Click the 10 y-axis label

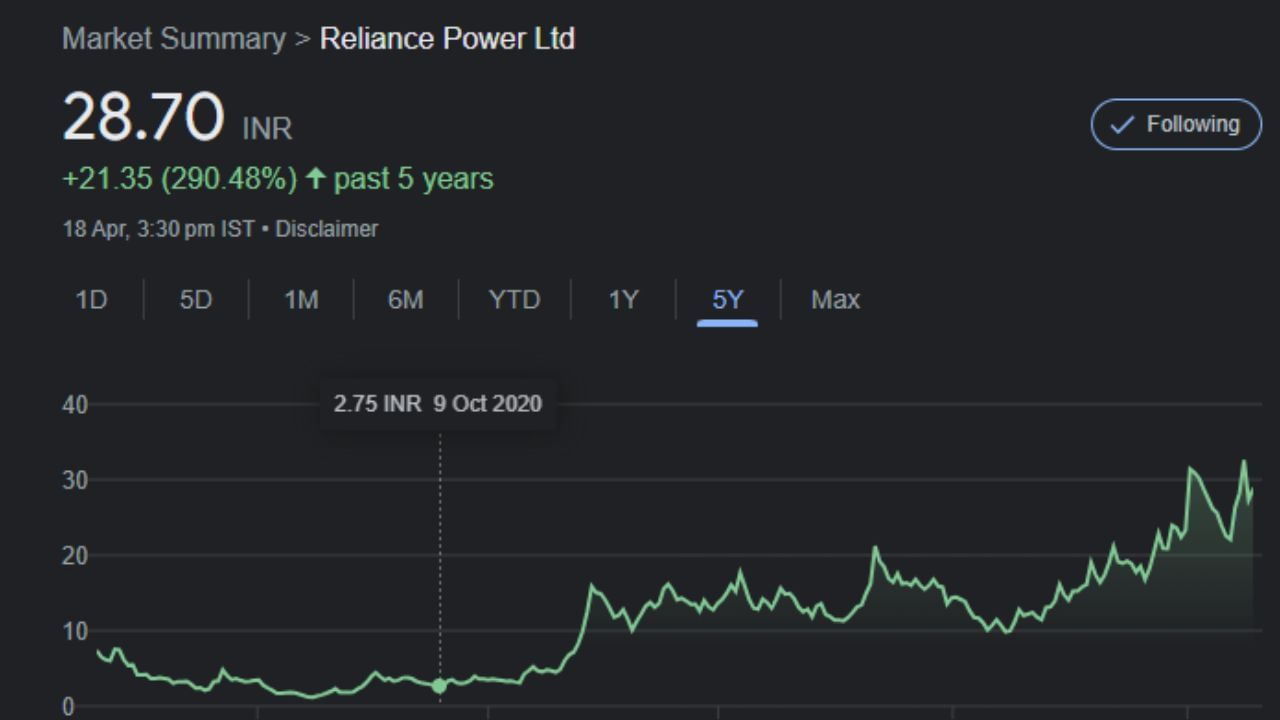pyautogui.click(x=75, y=632)
